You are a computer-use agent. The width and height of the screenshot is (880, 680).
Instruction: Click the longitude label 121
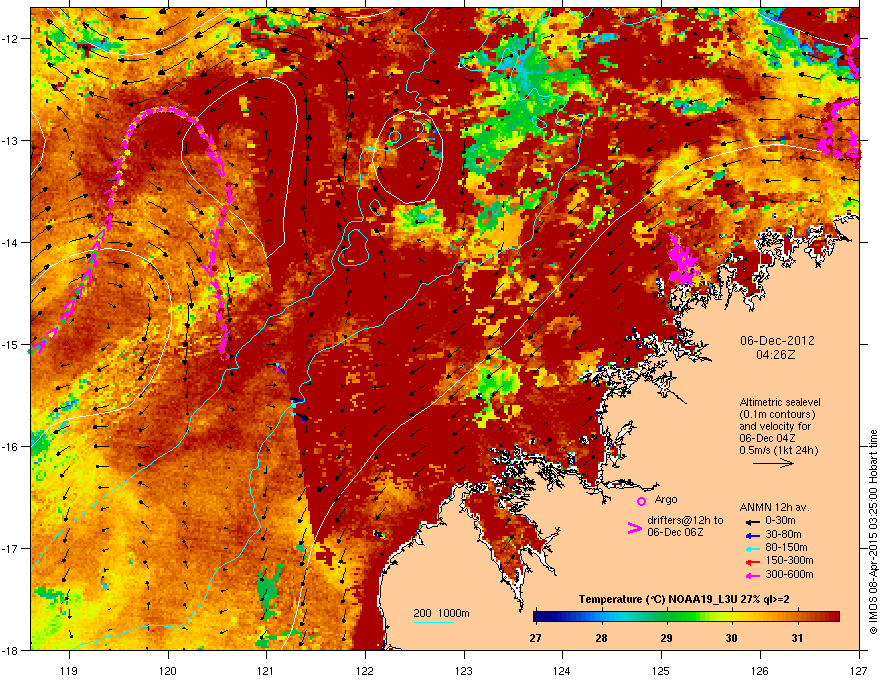click(x=266, y=670)
